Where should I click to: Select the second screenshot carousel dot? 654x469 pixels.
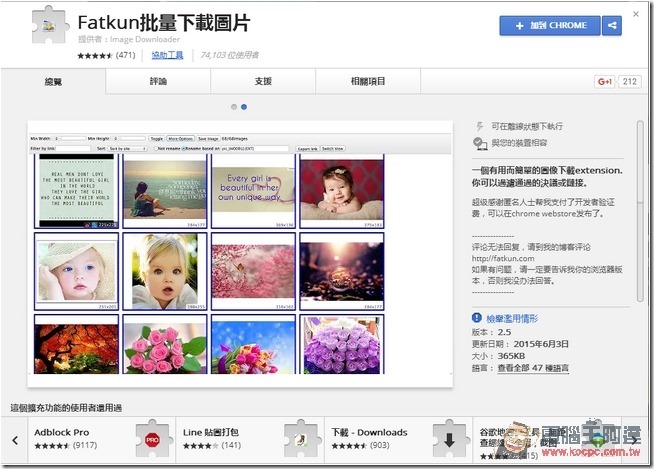pyautogui.click(x=244, y=107)
